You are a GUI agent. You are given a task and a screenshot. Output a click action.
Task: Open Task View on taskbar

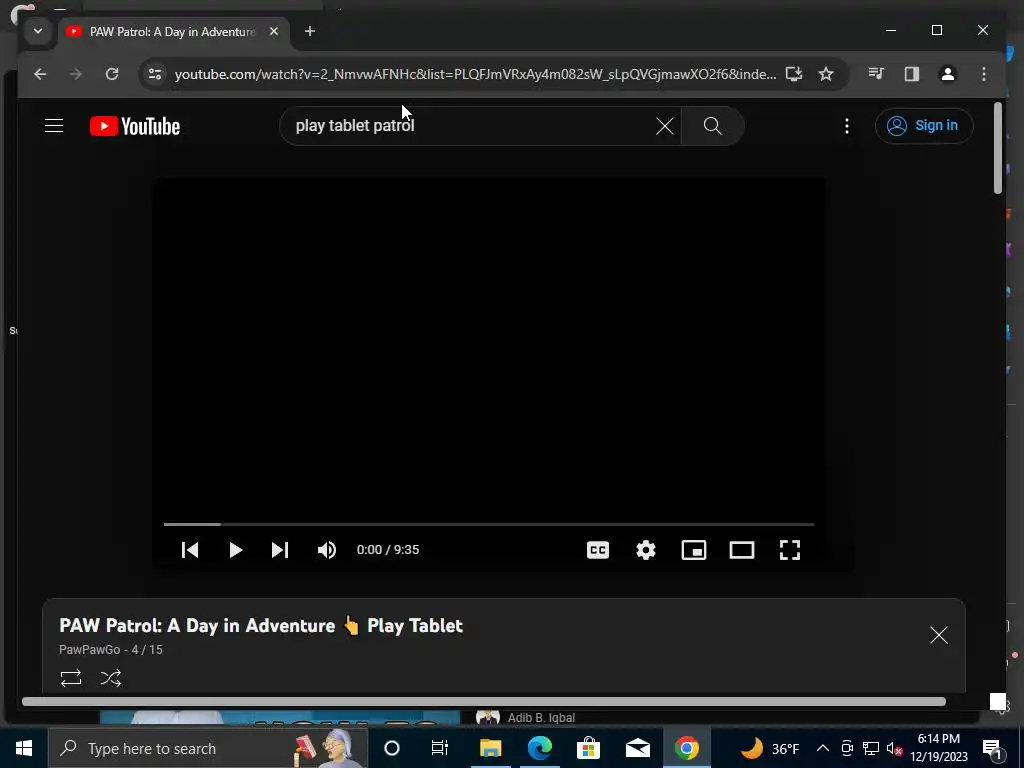tap(440, 748)
